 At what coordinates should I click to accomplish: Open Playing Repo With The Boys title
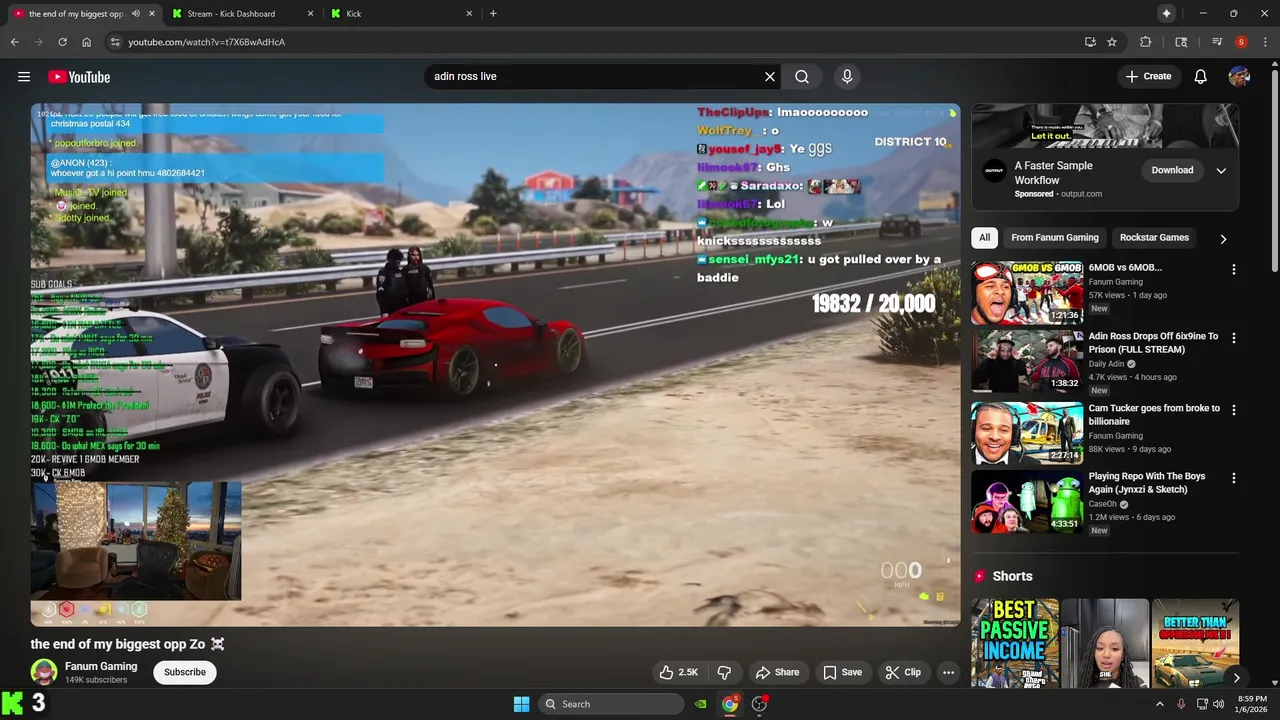(1147, 483)
